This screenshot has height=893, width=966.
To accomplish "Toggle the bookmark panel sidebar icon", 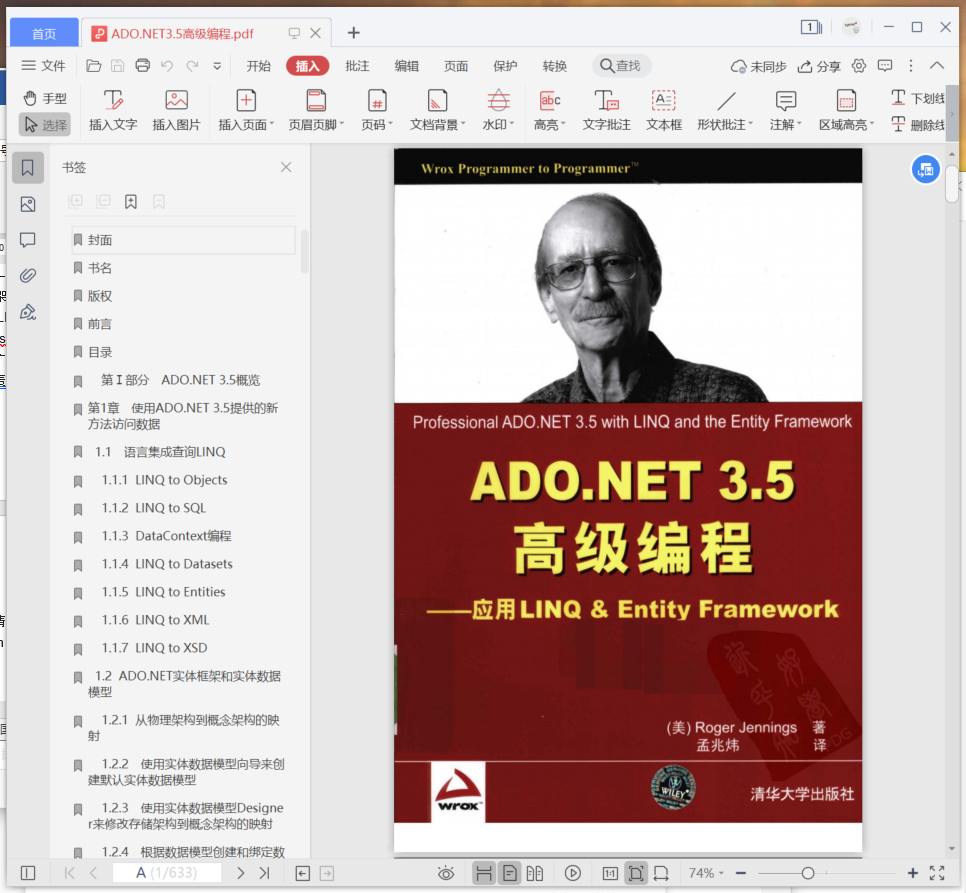I will pyautogui.click(x=28, y=168).
